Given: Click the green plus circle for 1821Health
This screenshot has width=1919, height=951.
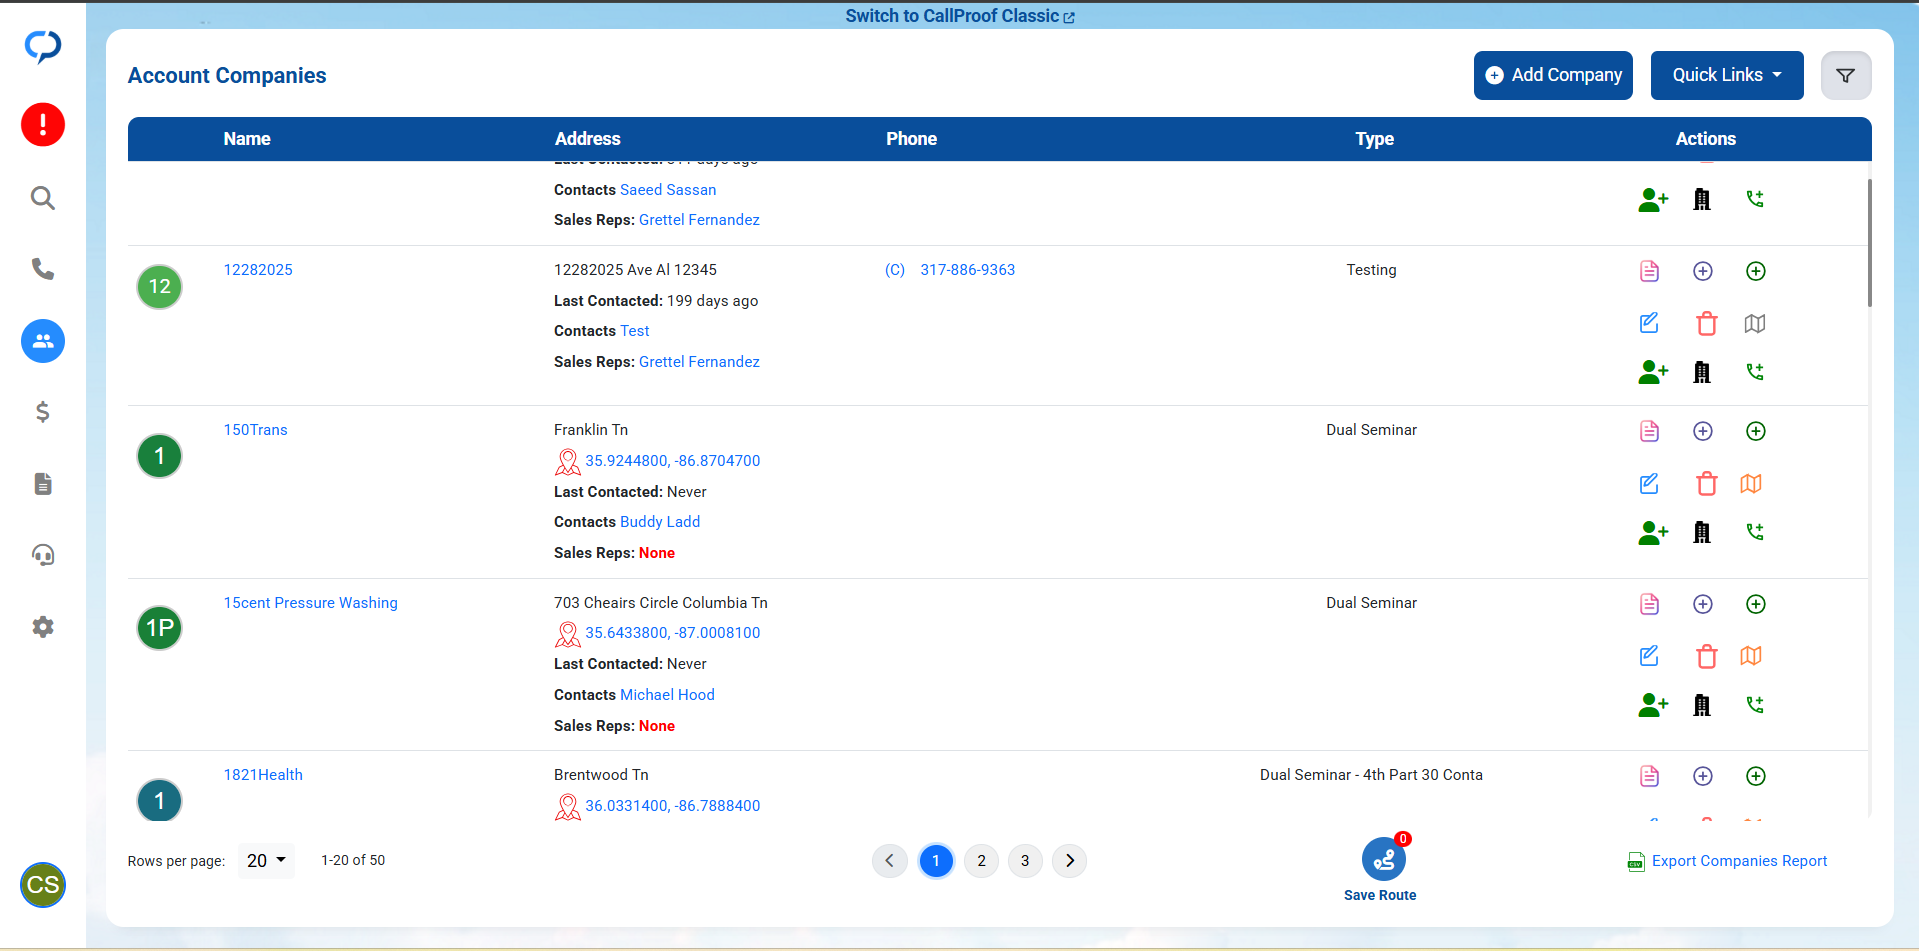Looking at the screenshot, I should (1756, 776).
